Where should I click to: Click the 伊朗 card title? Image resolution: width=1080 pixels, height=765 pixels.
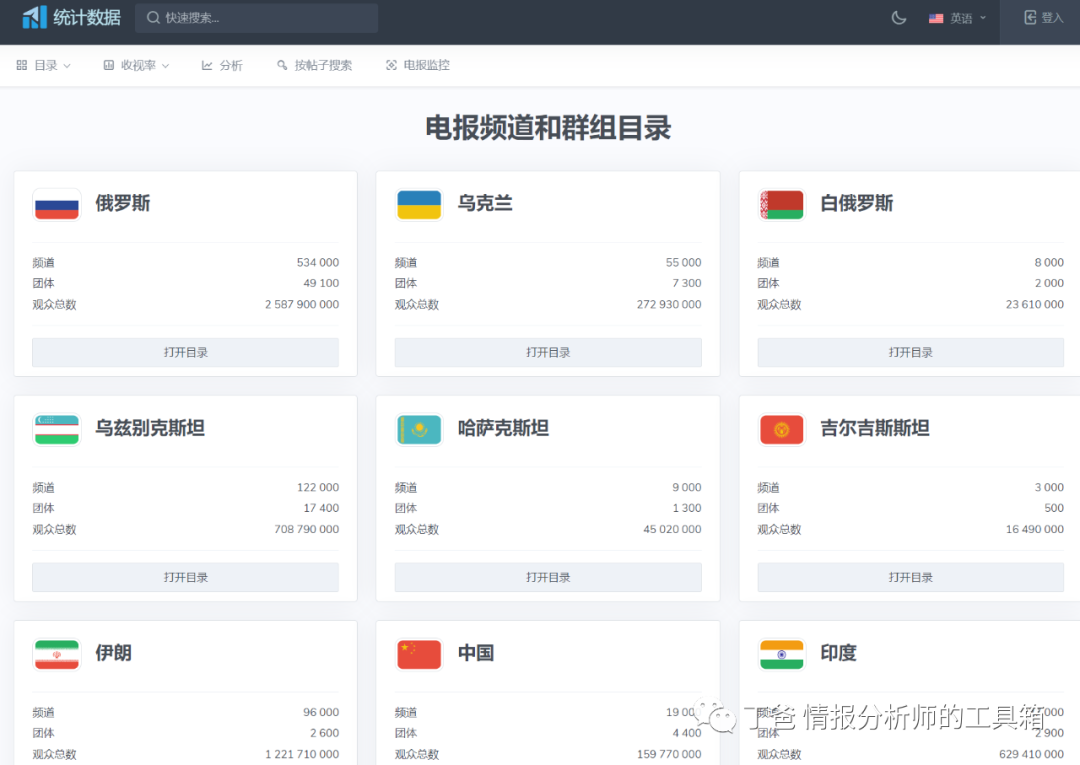[114, 653]
